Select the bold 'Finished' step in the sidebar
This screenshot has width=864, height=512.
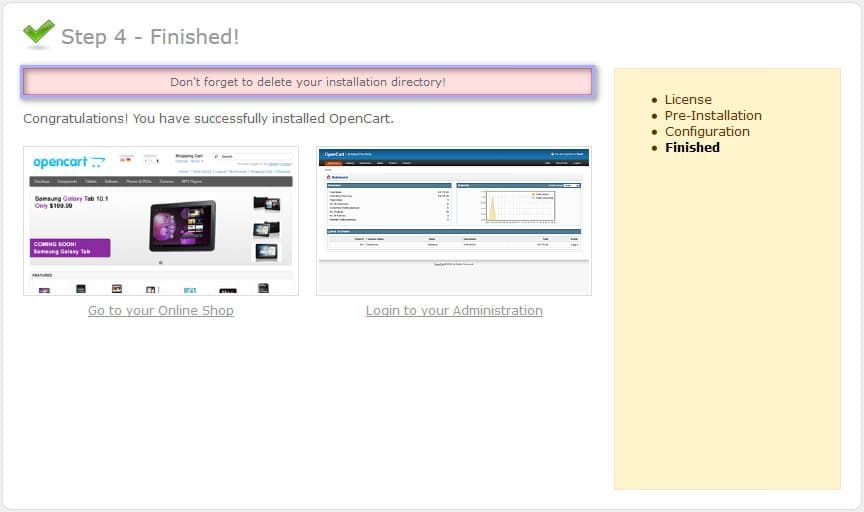692,148
